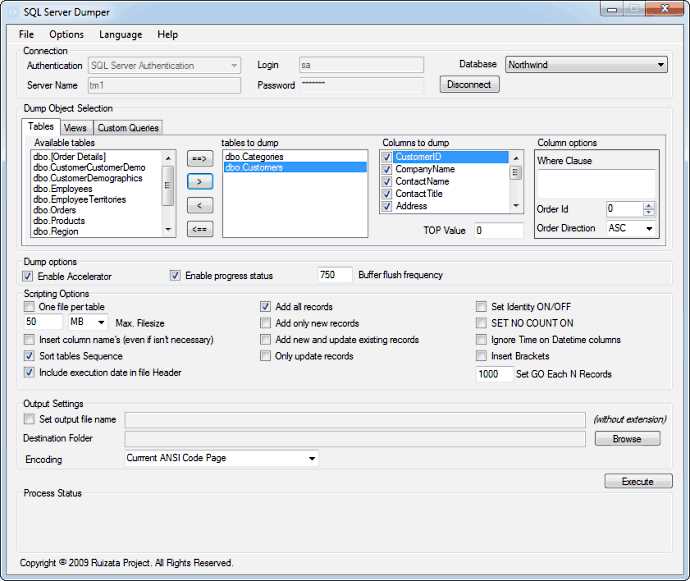Uncheck the ContactName column checkbox
The width and height of the screenshot is (690, 581).
[387, 181]
